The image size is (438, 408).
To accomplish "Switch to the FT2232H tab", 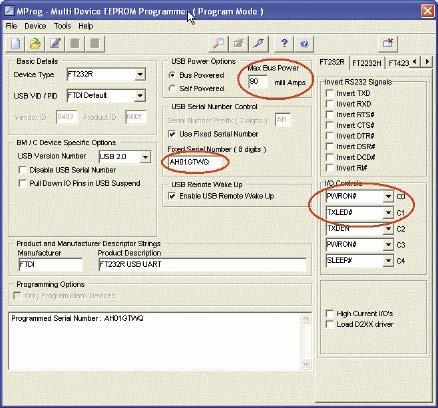I will (367, 63).
